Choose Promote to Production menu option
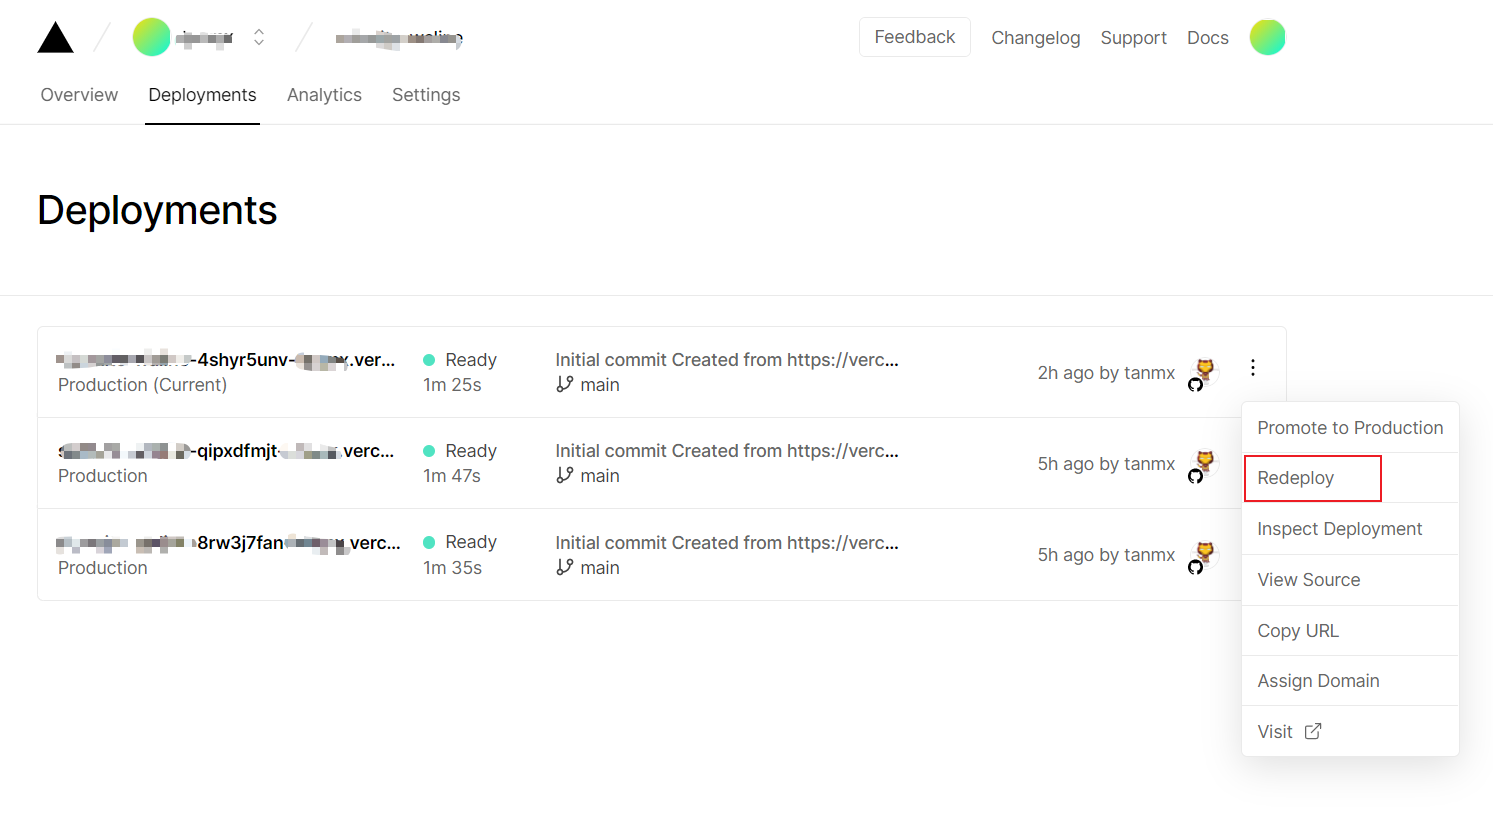This screenshot has width=1493, height=831. pos(1350,428)
